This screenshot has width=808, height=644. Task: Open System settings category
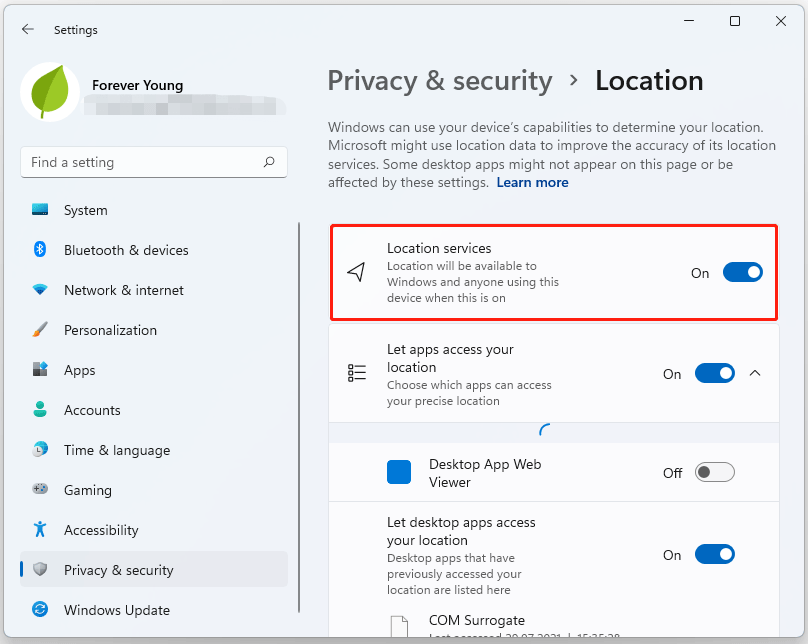[154, 210]
